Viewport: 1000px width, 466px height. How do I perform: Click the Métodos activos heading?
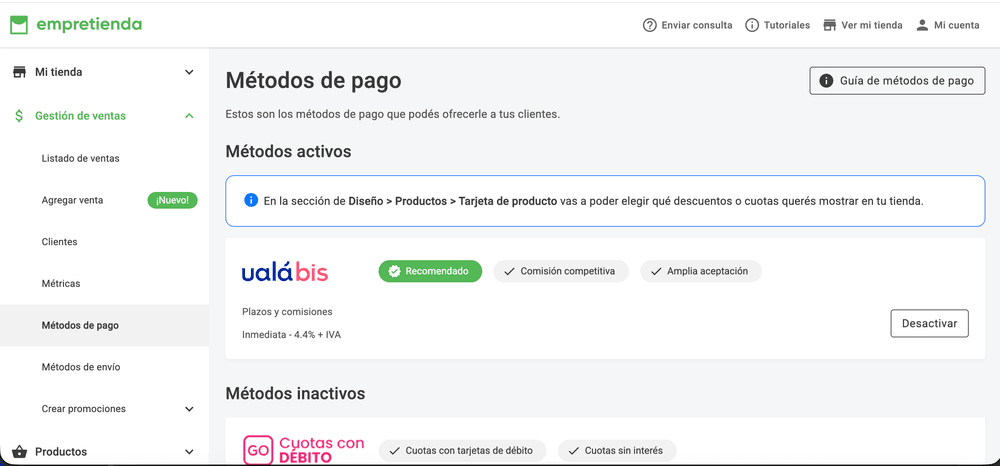(x=288, y=152)
